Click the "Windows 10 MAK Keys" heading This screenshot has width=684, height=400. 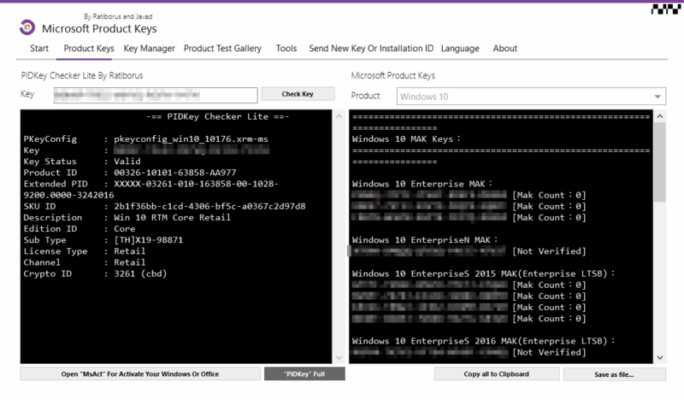point(406,139)
